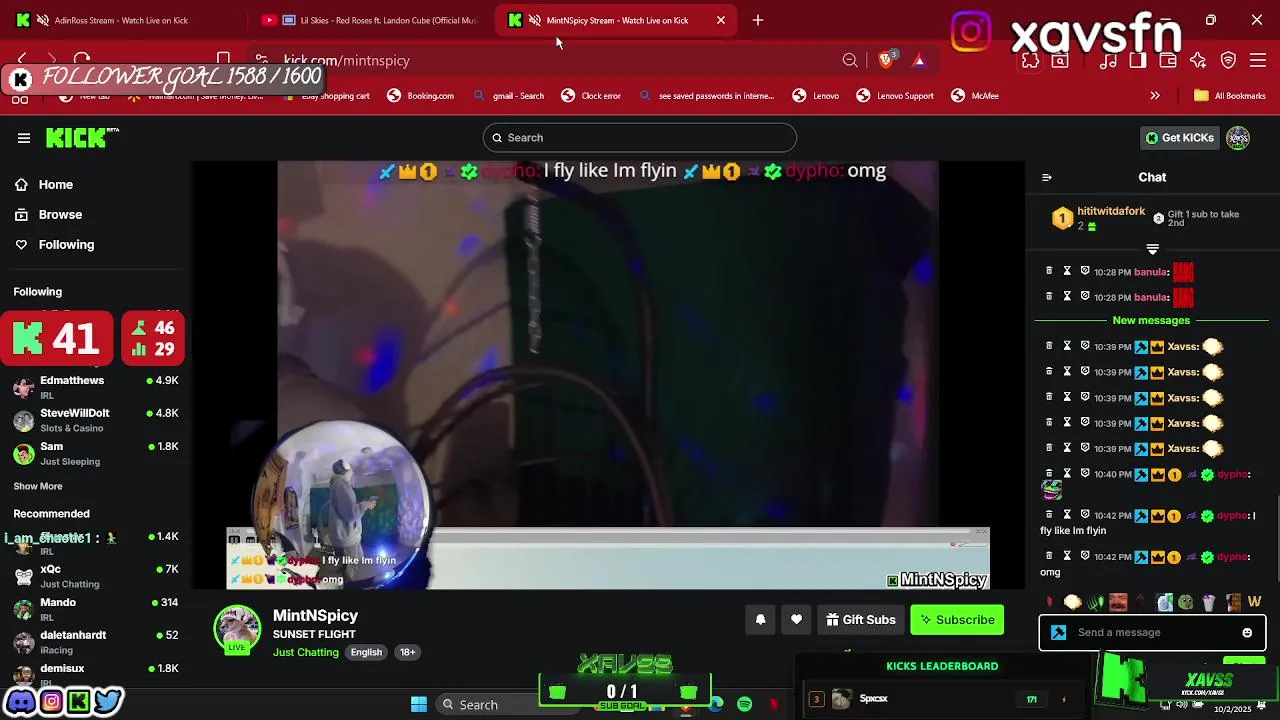The image size is (1280, 720).
Task: Click the Gift Subs button
Action: pyautogui.click(x=860, y=620)
